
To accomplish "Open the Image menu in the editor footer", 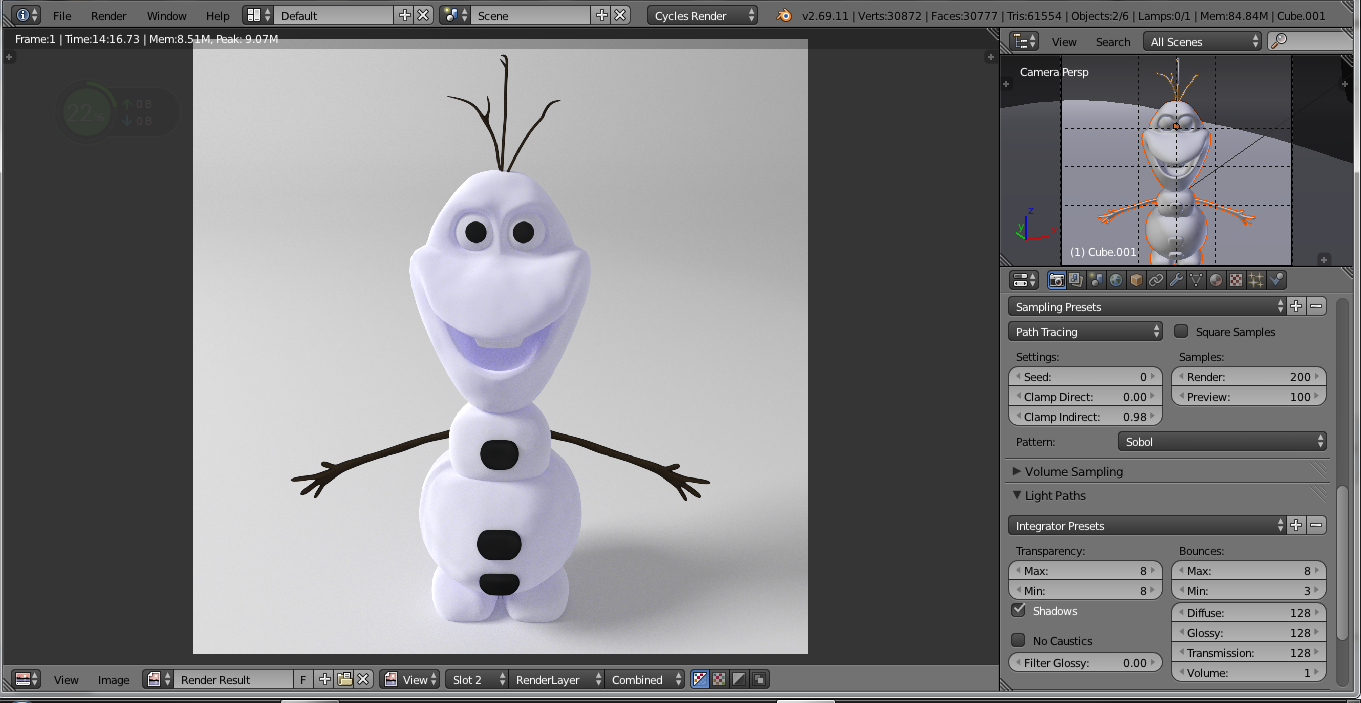I will pyautogui.click(x=113, y=679).
